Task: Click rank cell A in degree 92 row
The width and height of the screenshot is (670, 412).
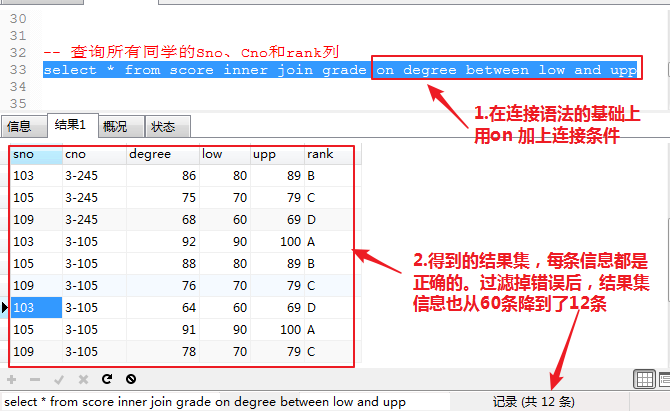Action: 329,242
